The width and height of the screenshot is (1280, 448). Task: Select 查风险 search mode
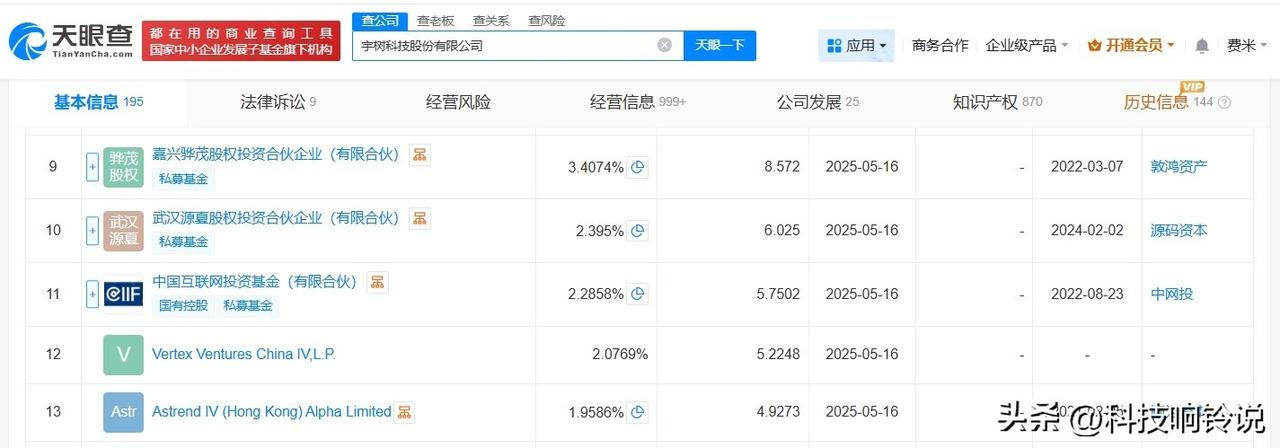tap(546, 20)
